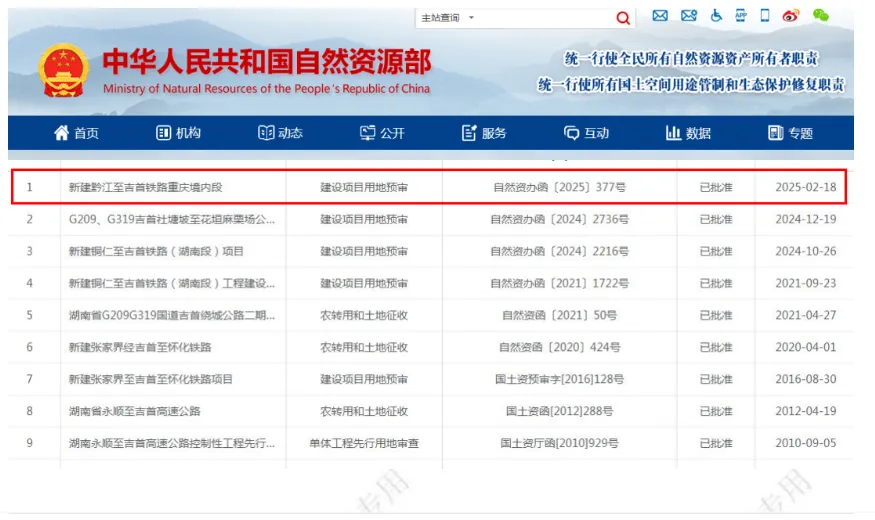Viewport: 875px width, 520px height.
Task: Click into the site search input field
Action: pos(545,18)
